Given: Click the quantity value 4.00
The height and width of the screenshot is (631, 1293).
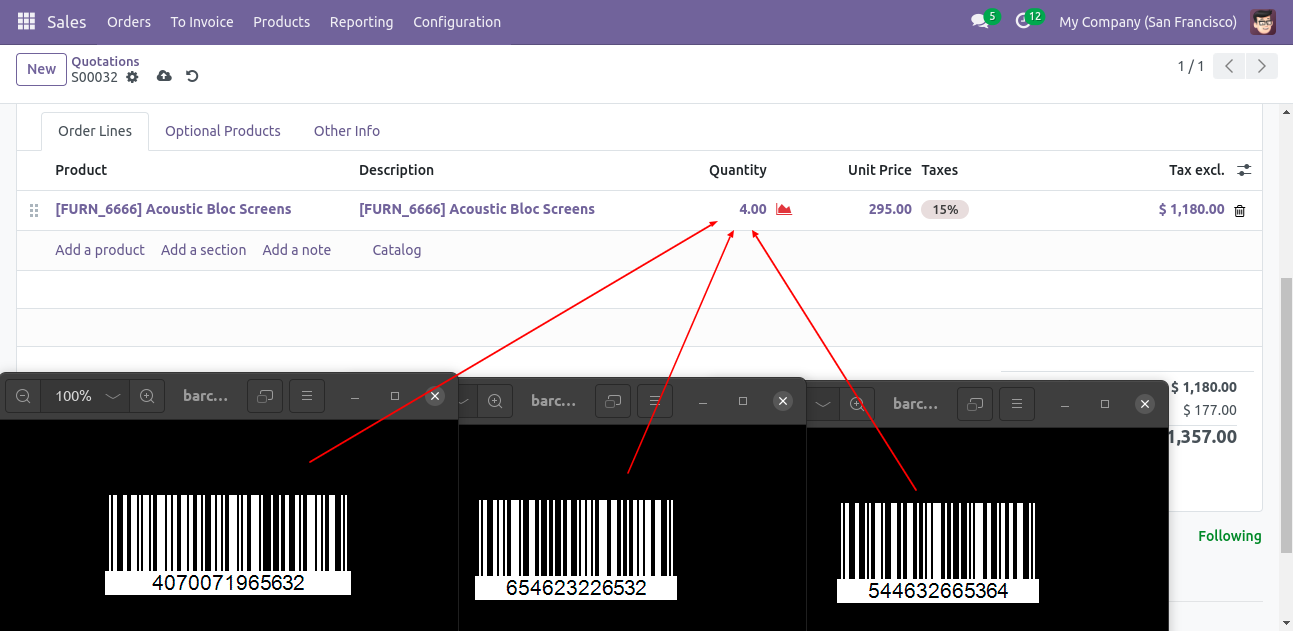Looking at the screenshot, I should coord(753,209).
